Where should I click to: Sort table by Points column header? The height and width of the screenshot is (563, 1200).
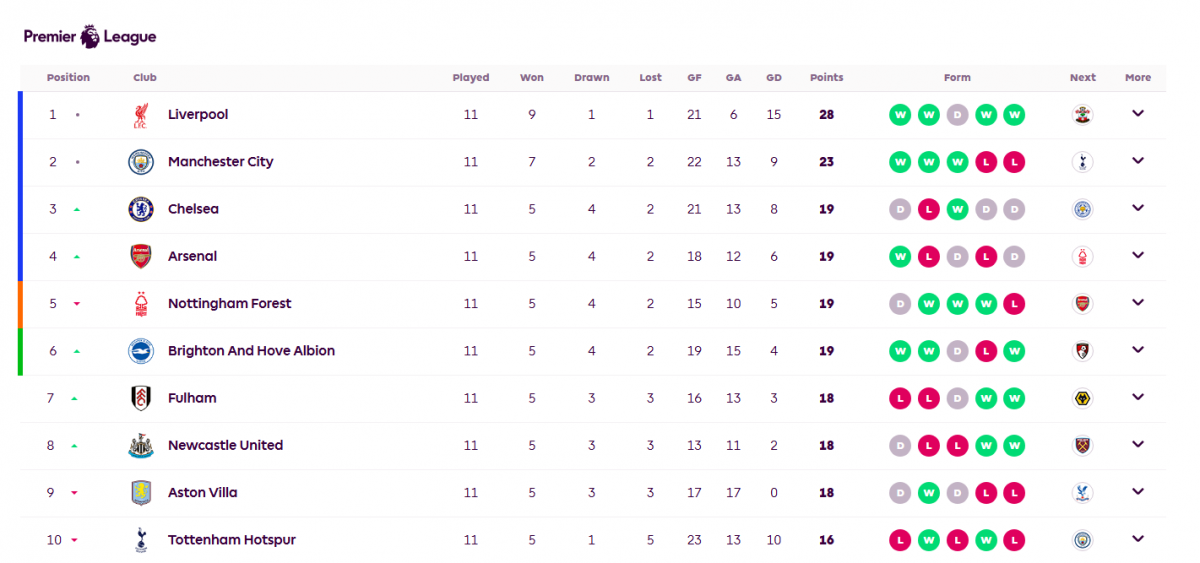point(826,78)
